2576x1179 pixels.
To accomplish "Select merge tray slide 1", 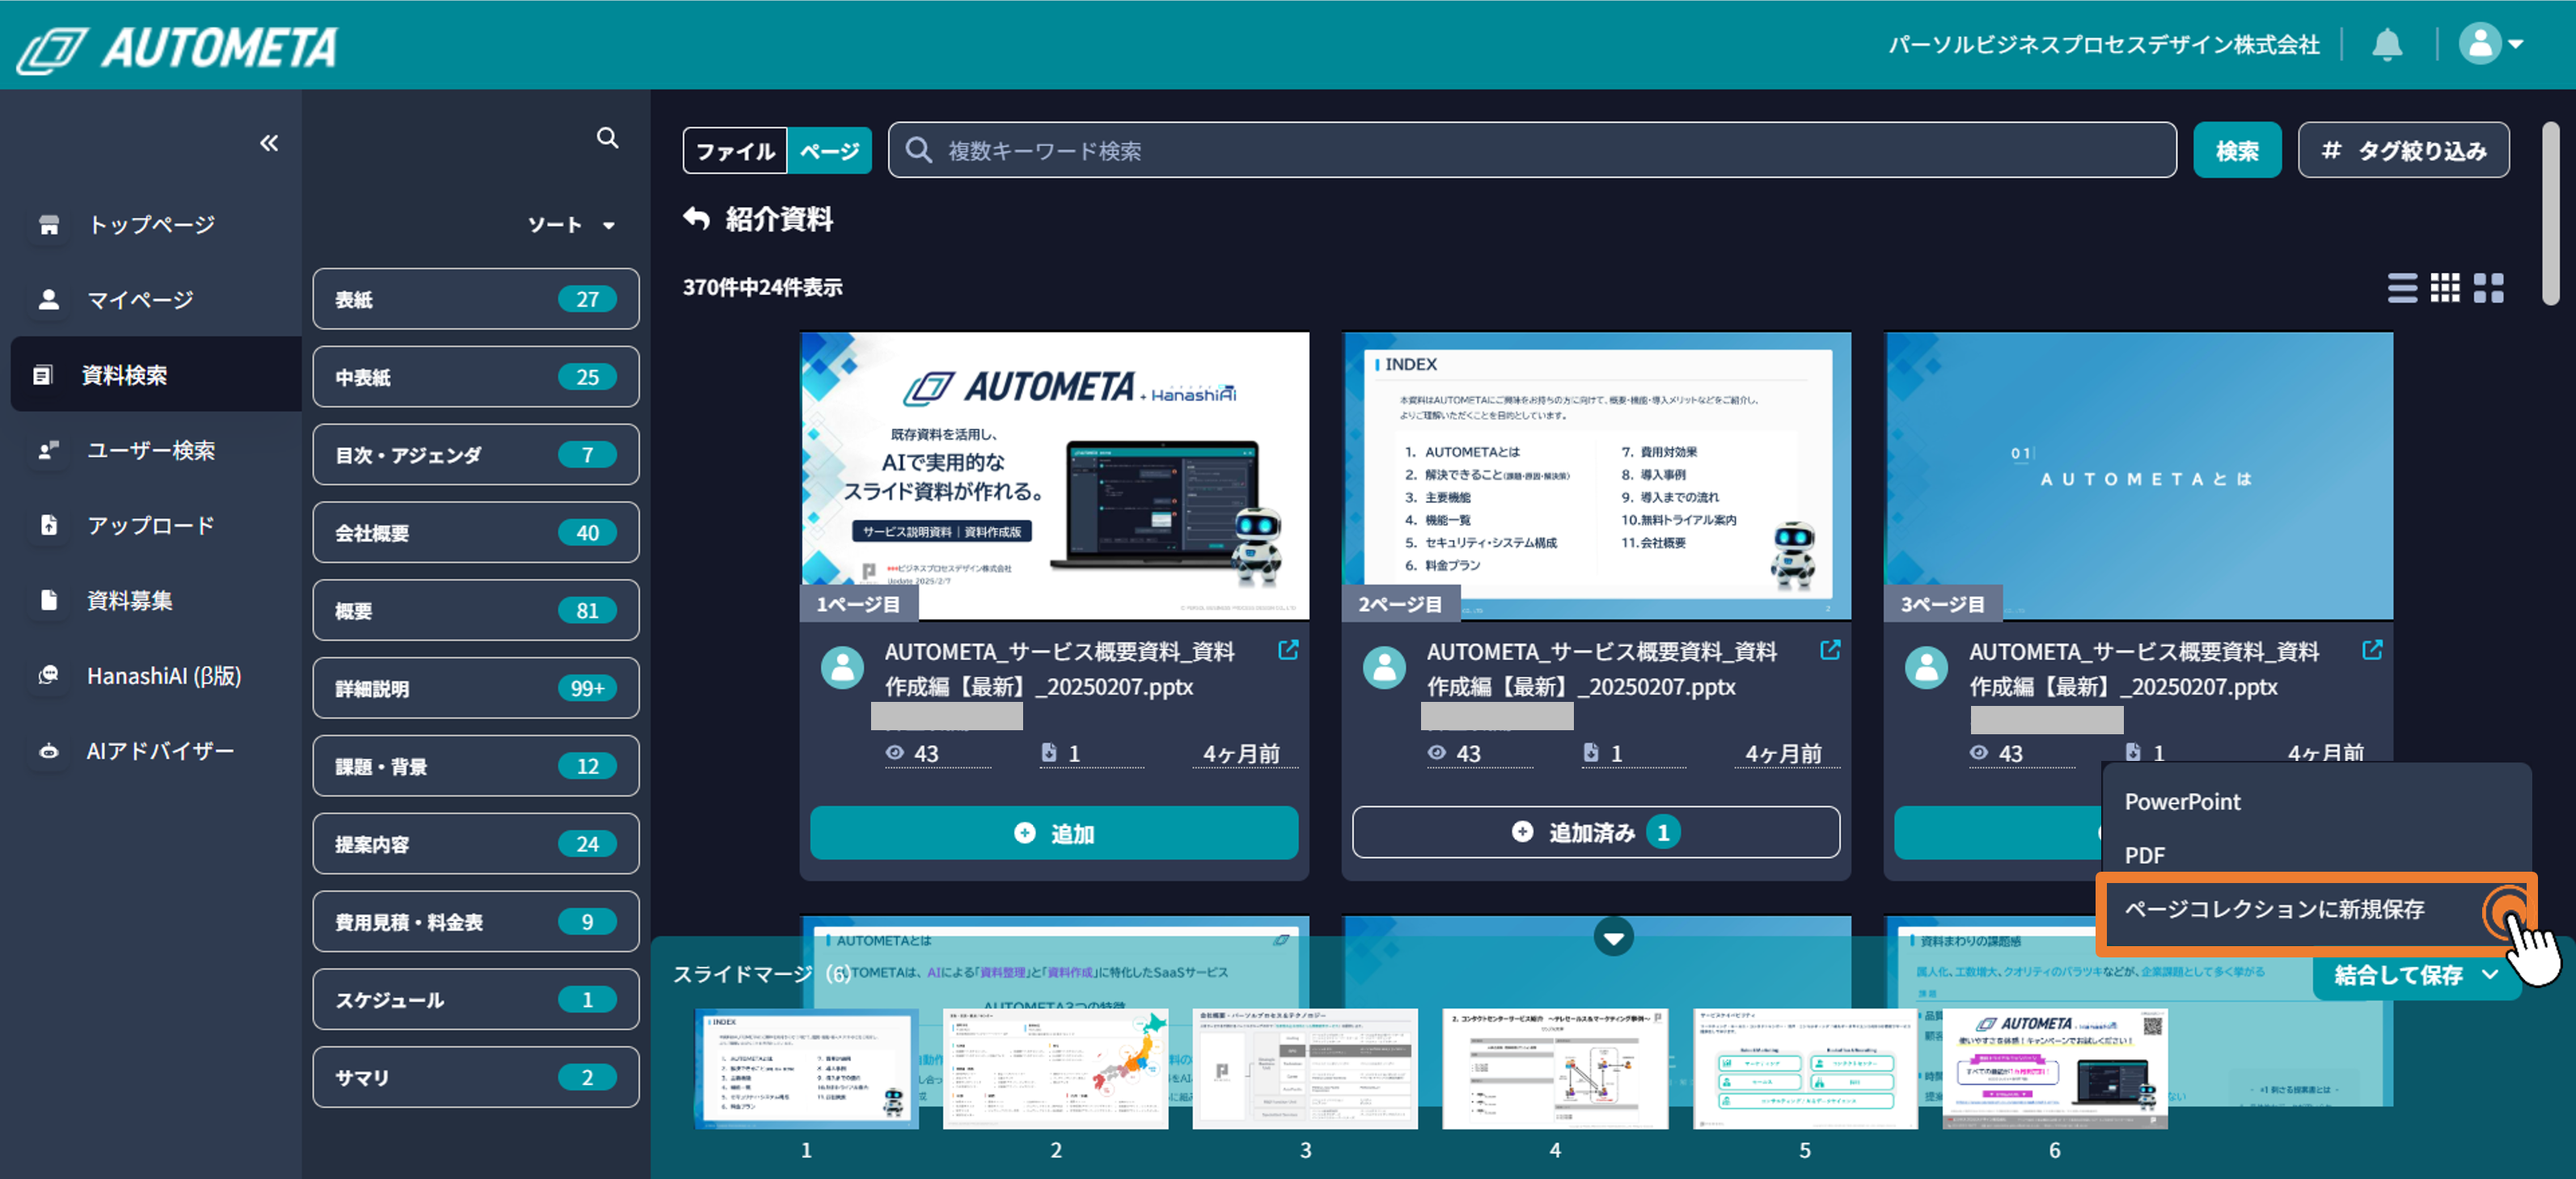I will click(x=806, y=1069).
